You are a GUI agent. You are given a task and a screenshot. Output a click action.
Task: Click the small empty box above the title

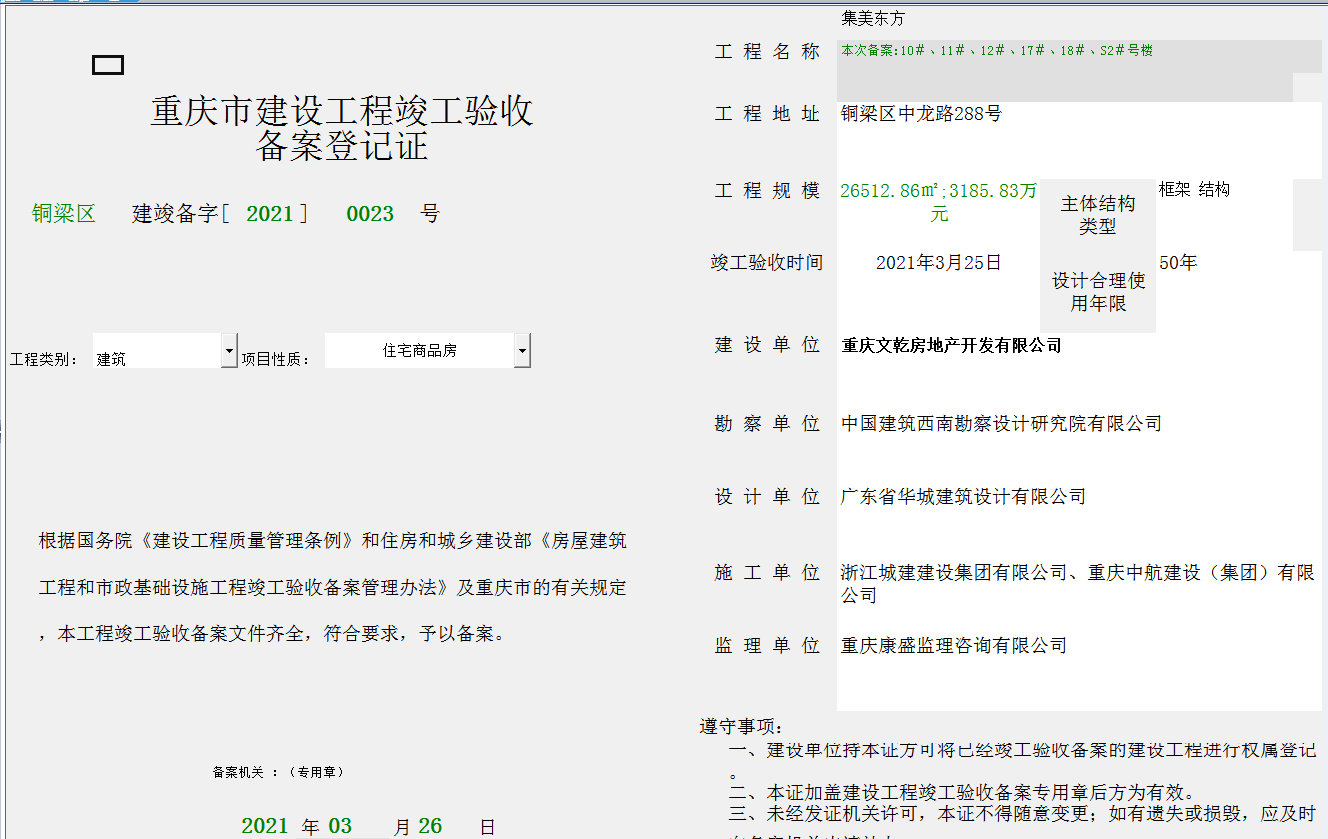click(108, 65)
